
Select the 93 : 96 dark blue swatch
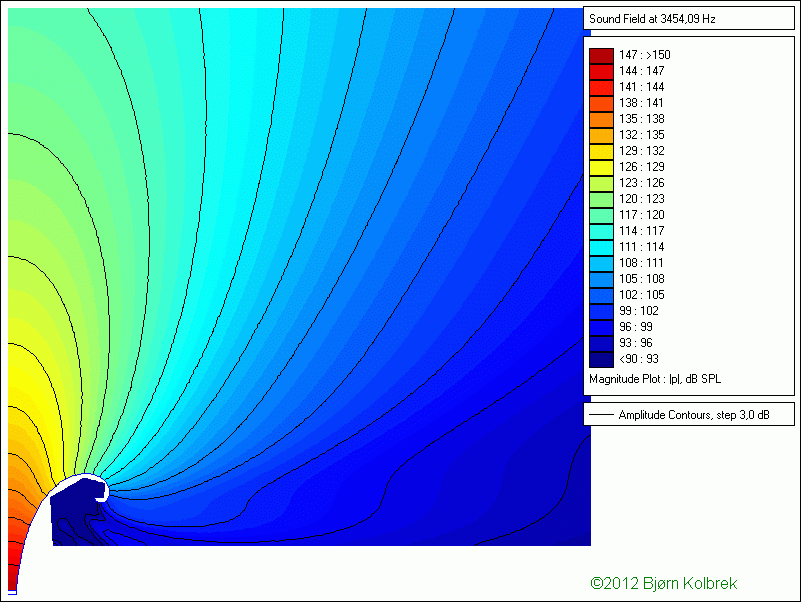601,343
